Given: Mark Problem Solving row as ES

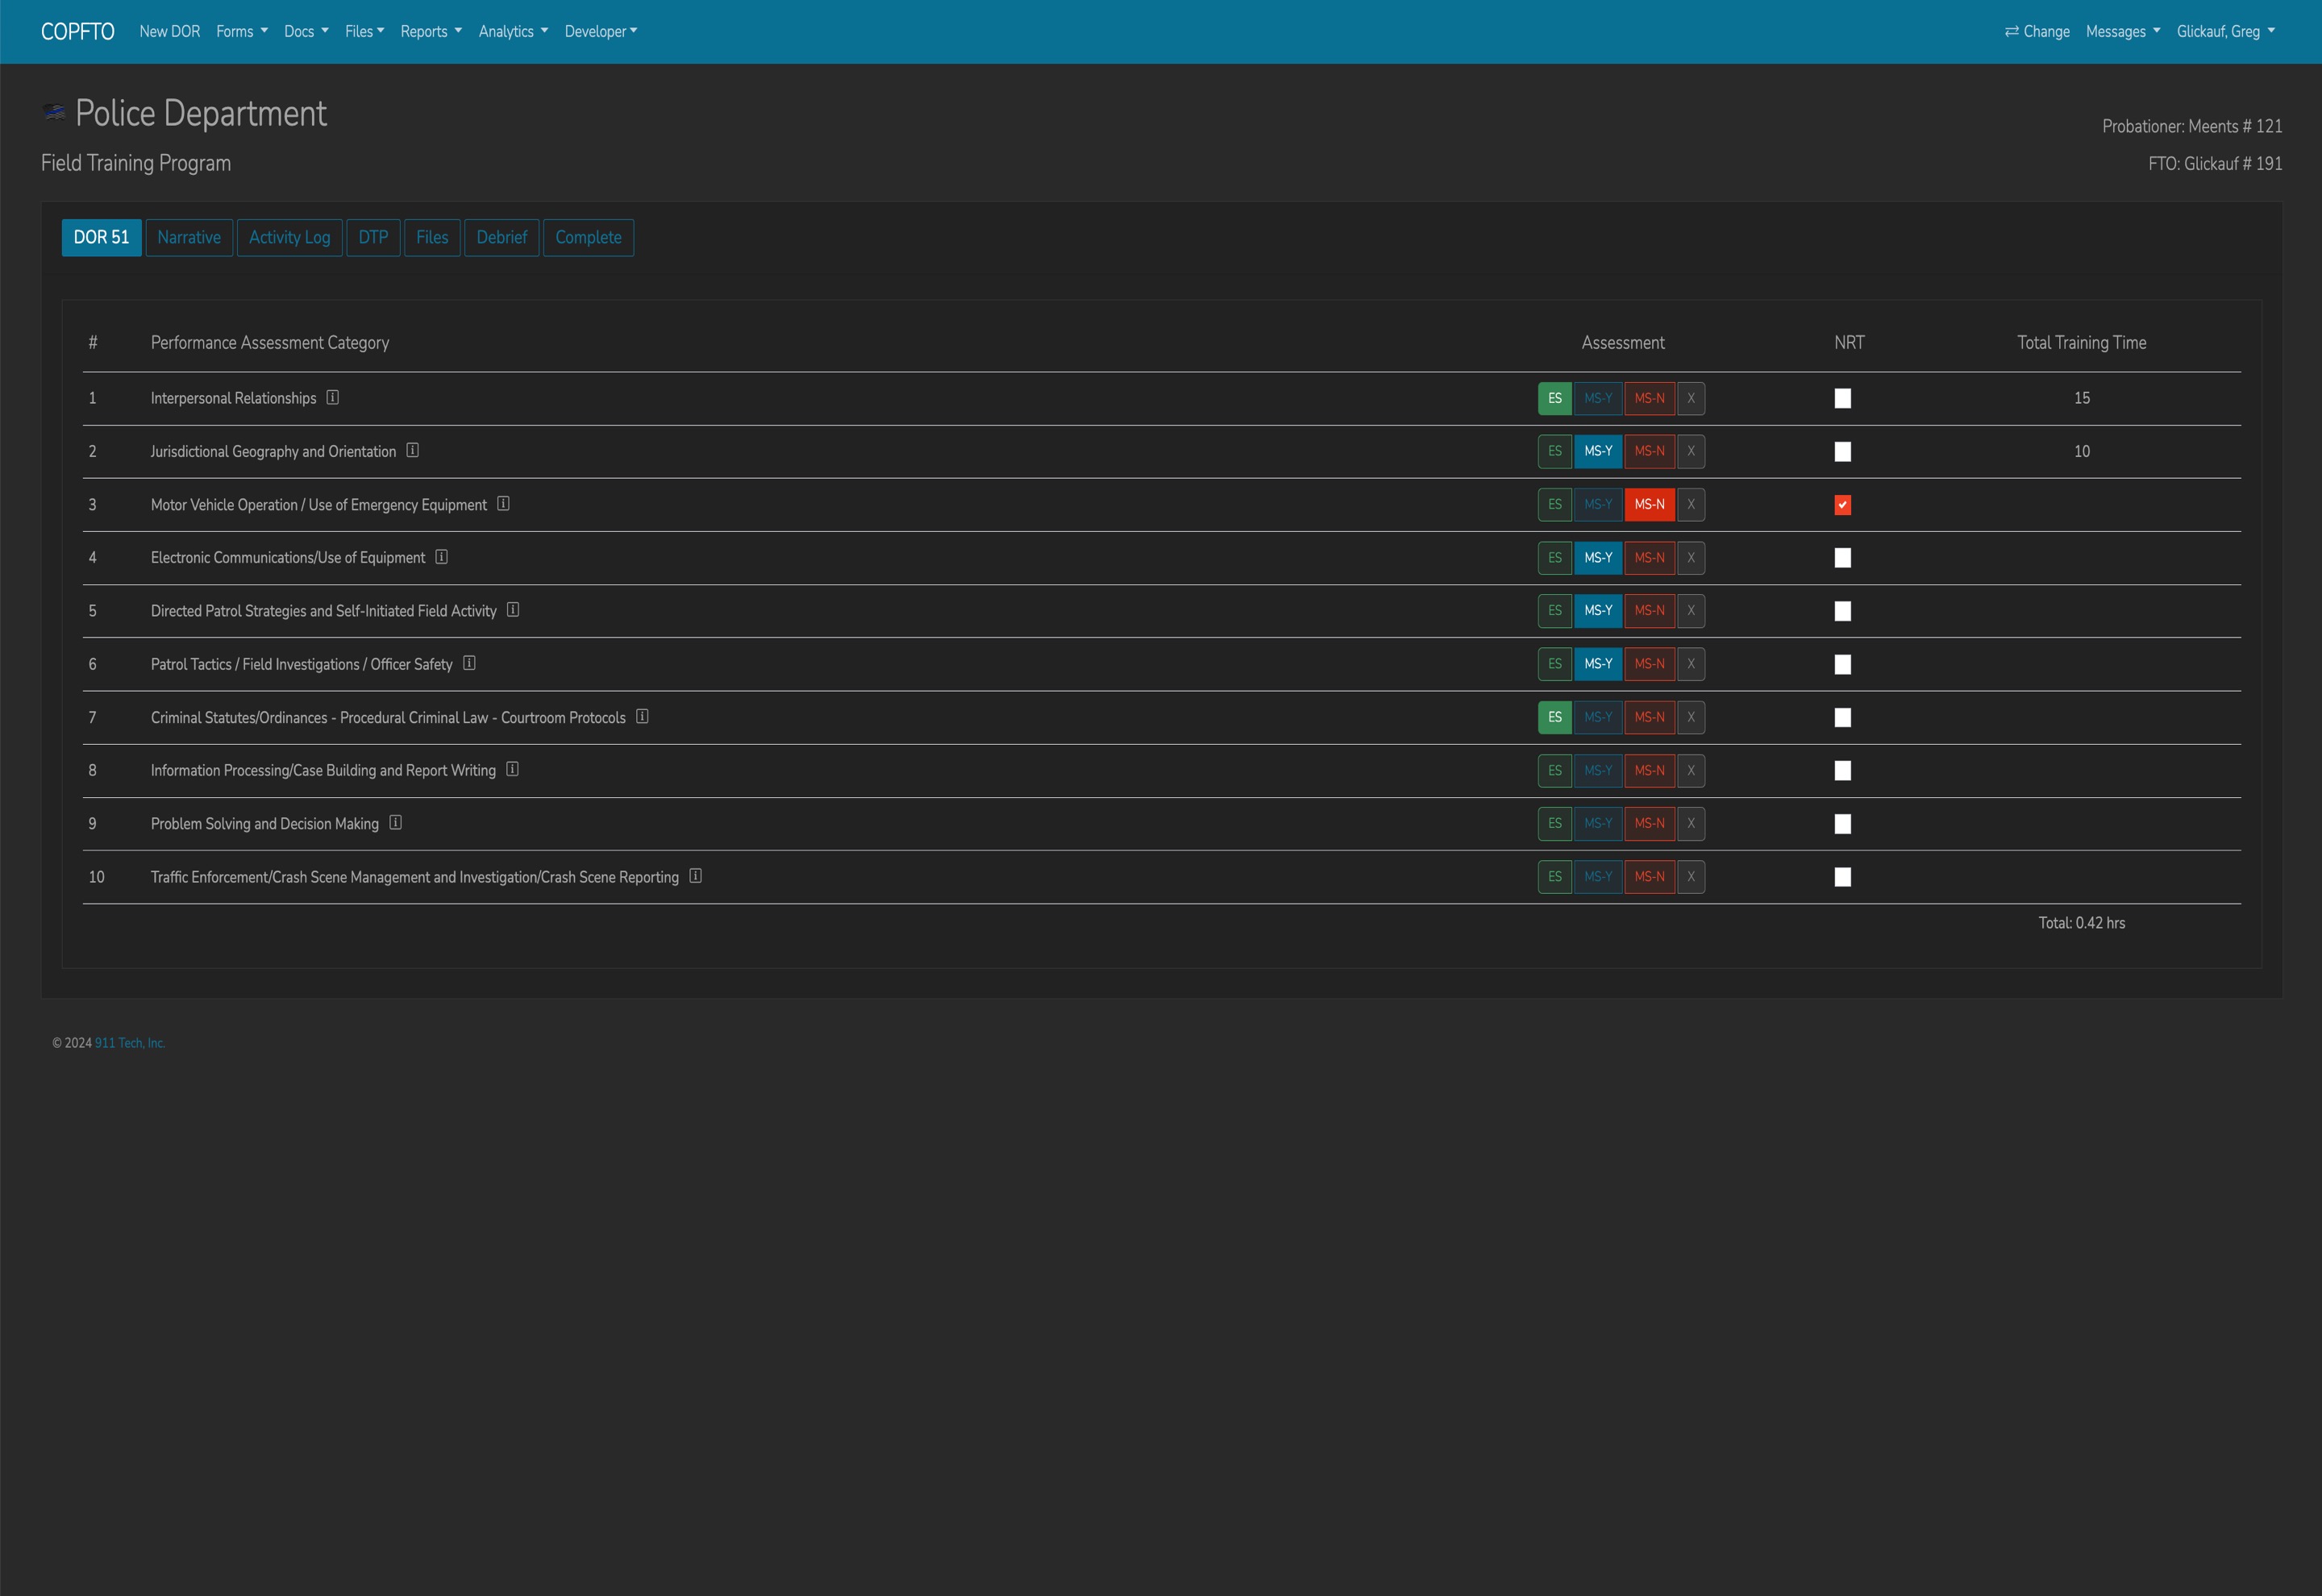Looking at the screenshot, I should point(1554,824).
